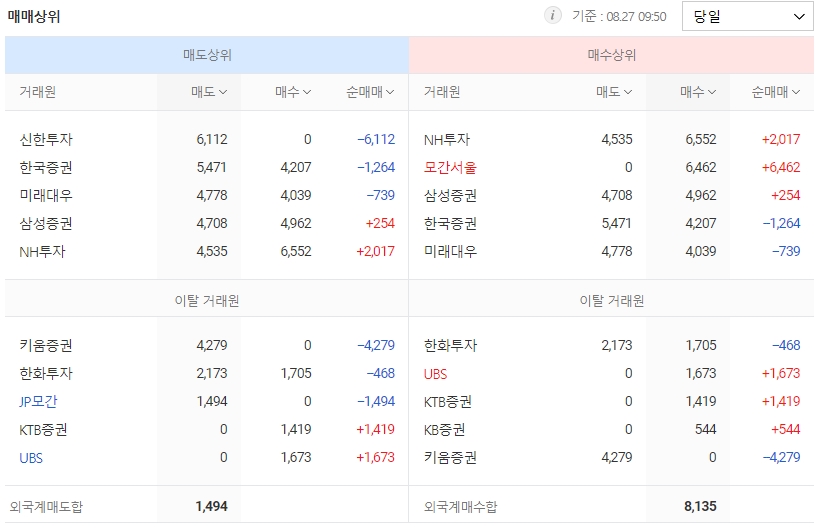Click 매매상위 section title

click(34, 16)
